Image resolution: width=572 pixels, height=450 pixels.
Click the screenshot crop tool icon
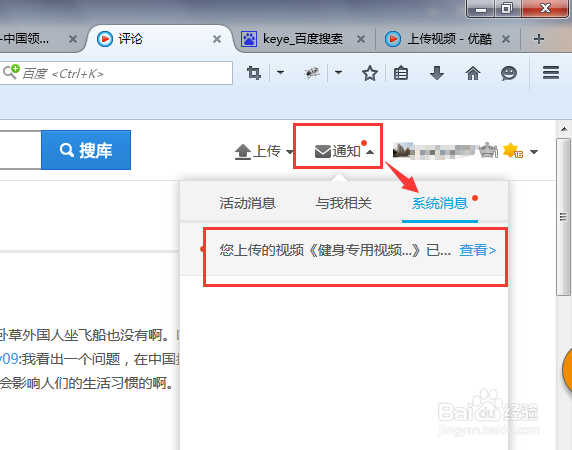tap(254, 73)
